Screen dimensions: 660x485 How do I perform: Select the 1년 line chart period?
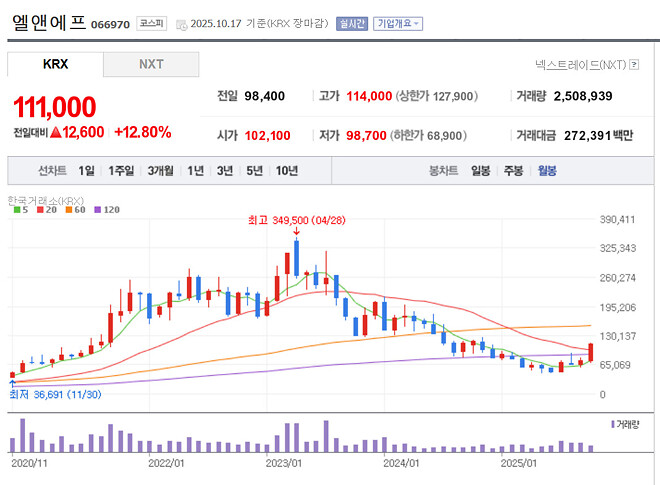(x=196, y=171)
